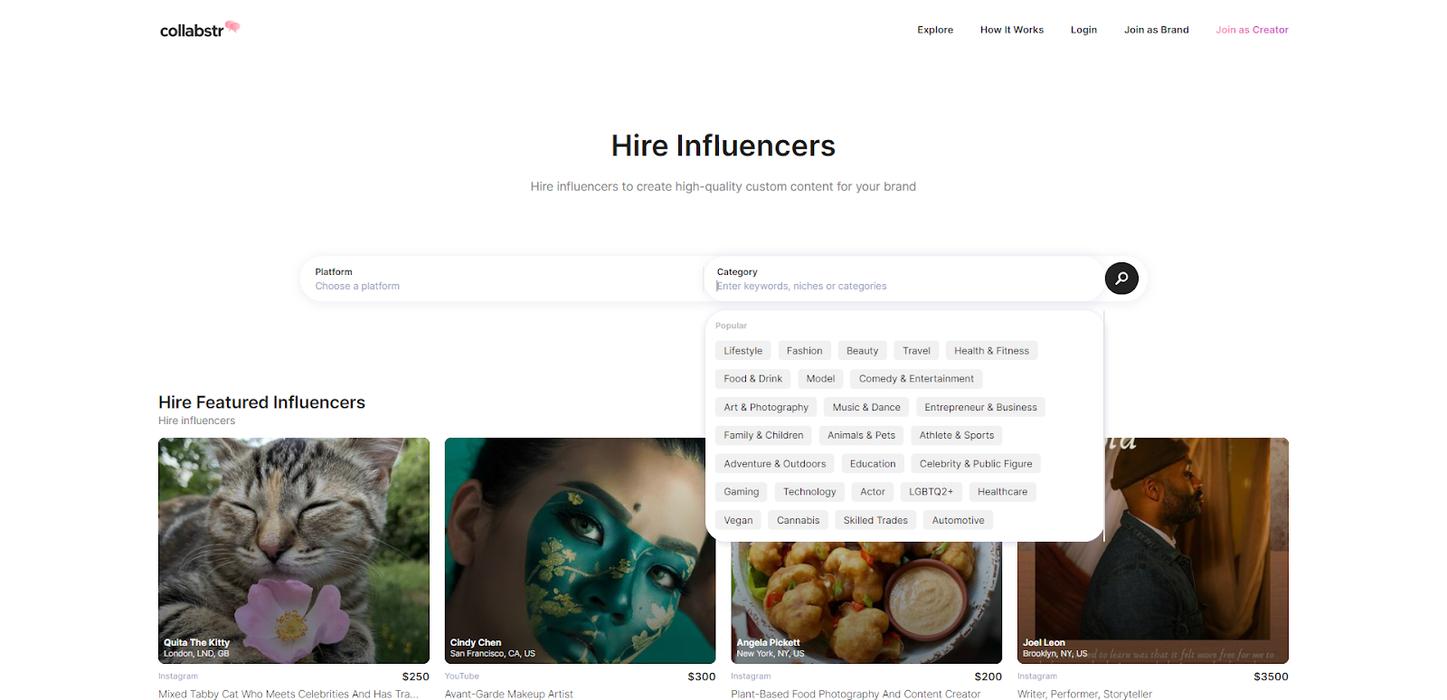Open Quita The Kitty influencer thumbnail

[x=294, y=550]
